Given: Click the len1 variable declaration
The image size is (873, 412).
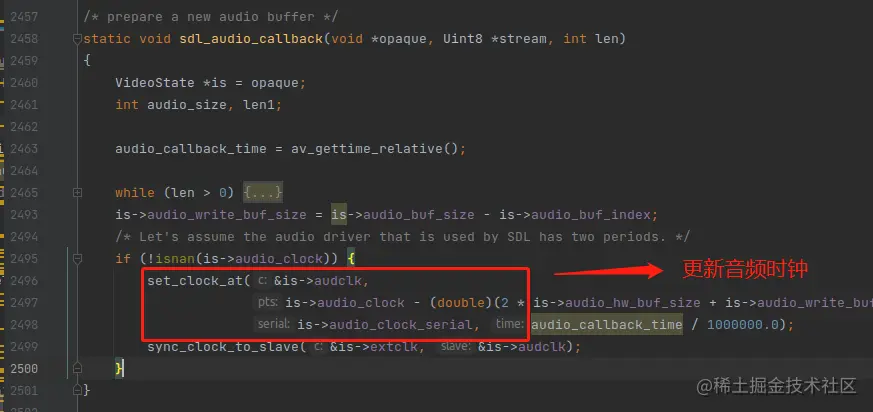Looking at the screenshot, I should coord(259,105).
